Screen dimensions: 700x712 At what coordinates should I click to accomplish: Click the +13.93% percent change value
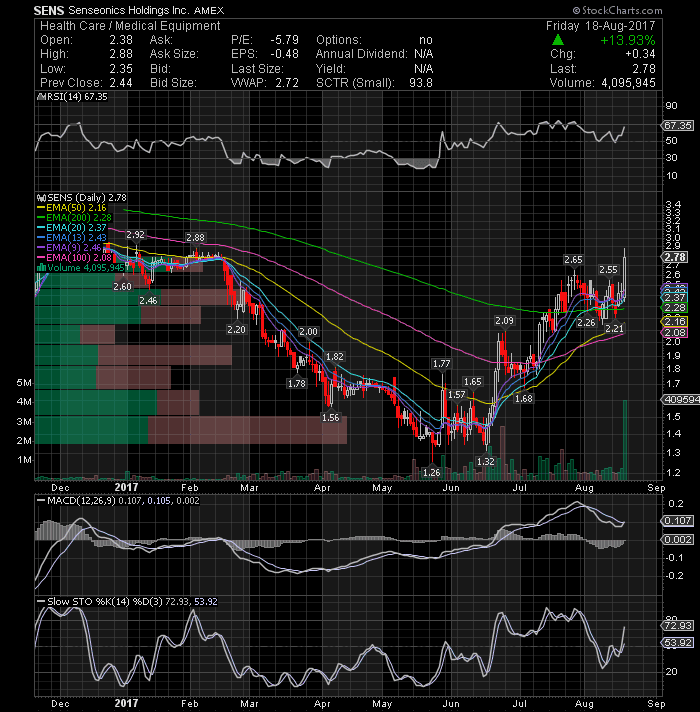628,40
